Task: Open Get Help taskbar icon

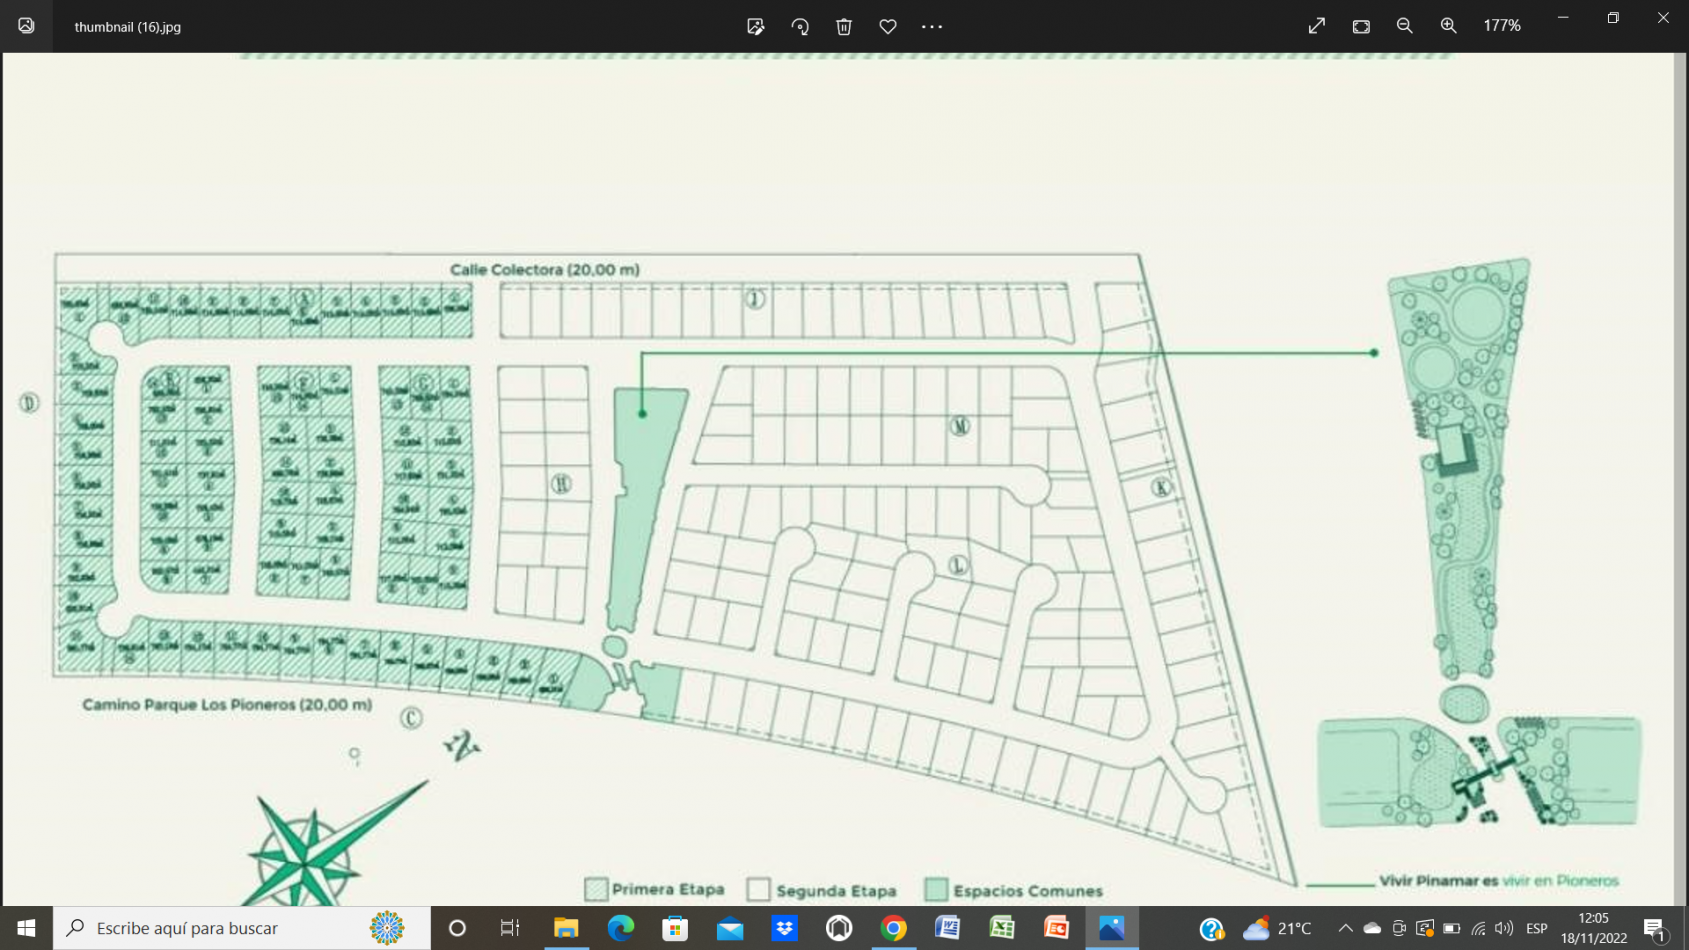Action: coord(1212,929)
